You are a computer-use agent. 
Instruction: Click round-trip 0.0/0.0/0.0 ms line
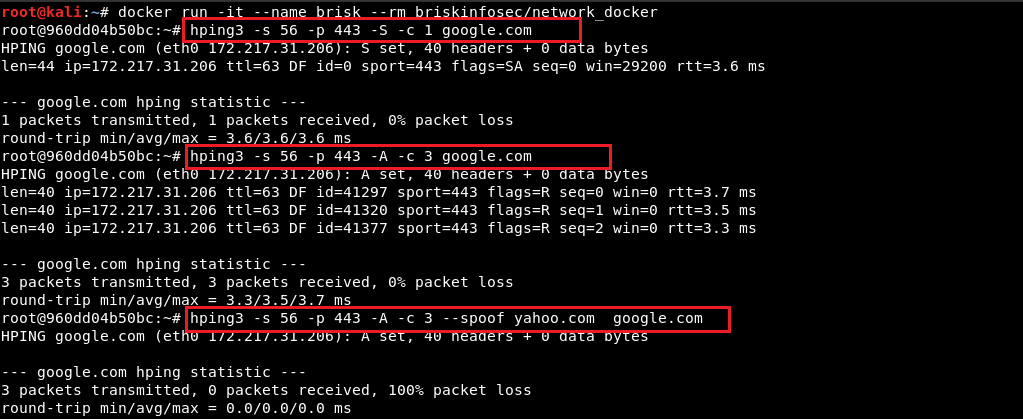(176, 409)
